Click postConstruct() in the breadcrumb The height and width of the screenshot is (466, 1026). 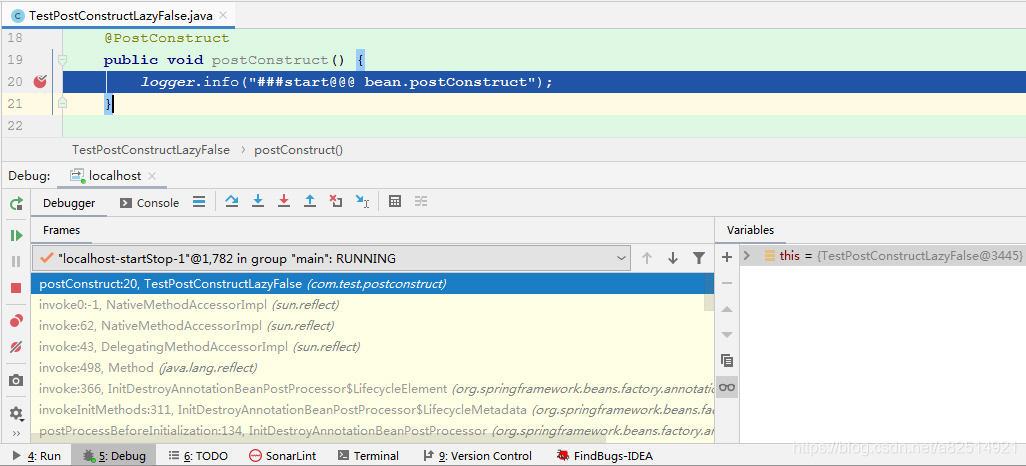pyautogui.click(x=298, y=150)
